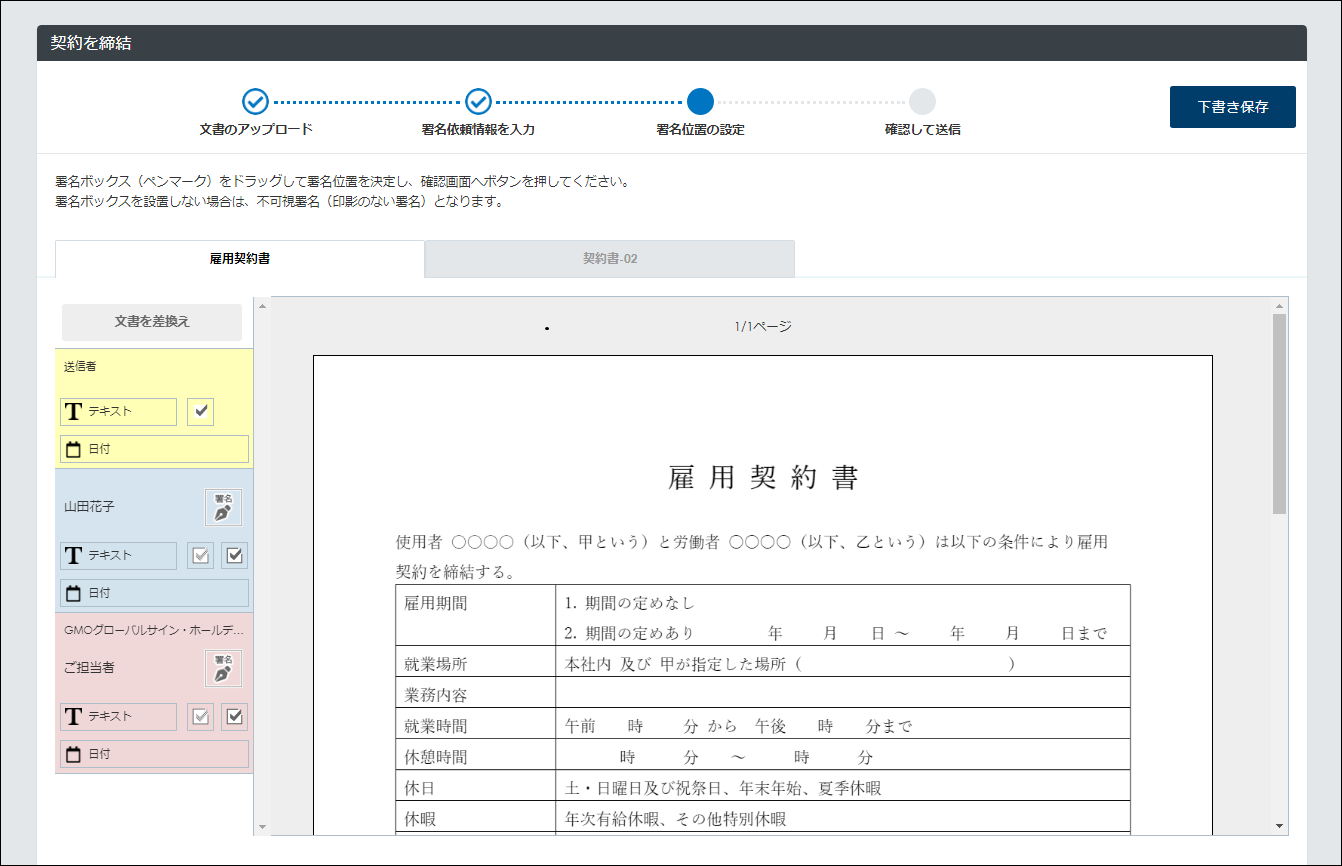Pick the 山田花子 テキスト field box
Screen dimensions: 1342x866
[118, 555]
